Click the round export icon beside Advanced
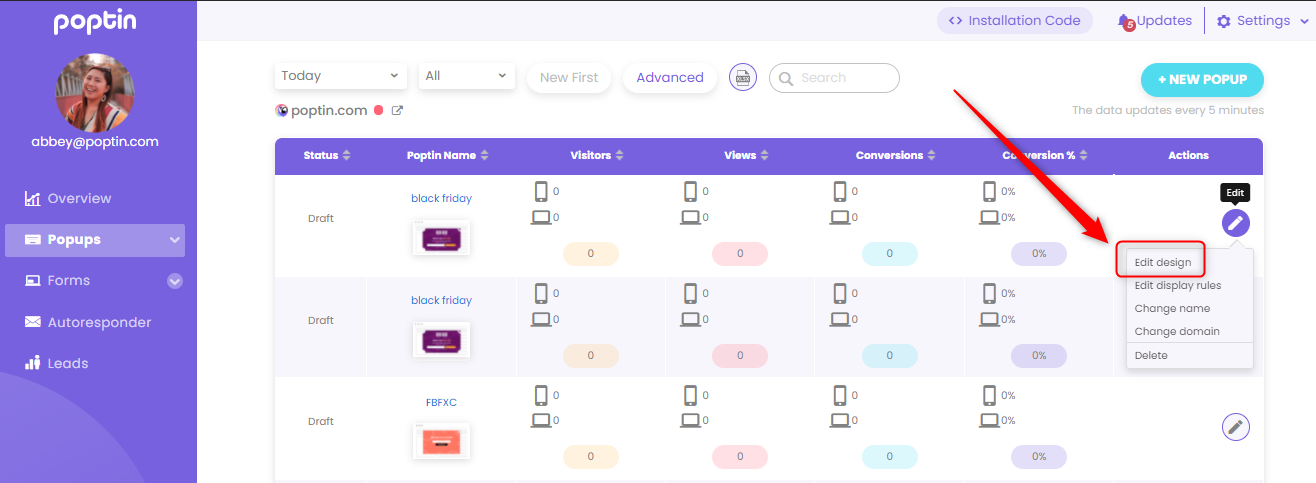Screen dimensions: 1316x483 click(x=743, y=77)
